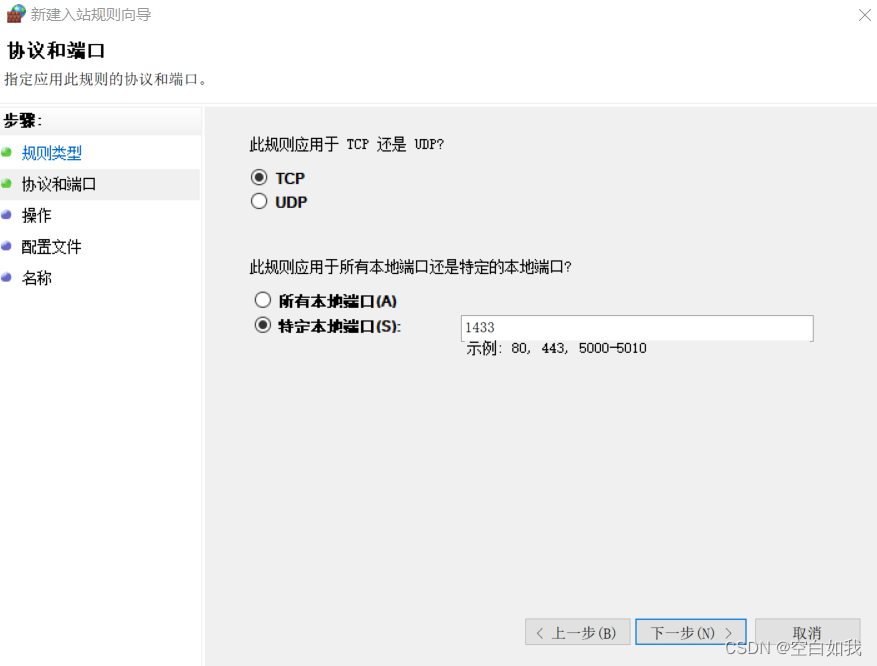Click green bullet beside 协议和端口
Screen dimensions: 877x666
point(7,183)
